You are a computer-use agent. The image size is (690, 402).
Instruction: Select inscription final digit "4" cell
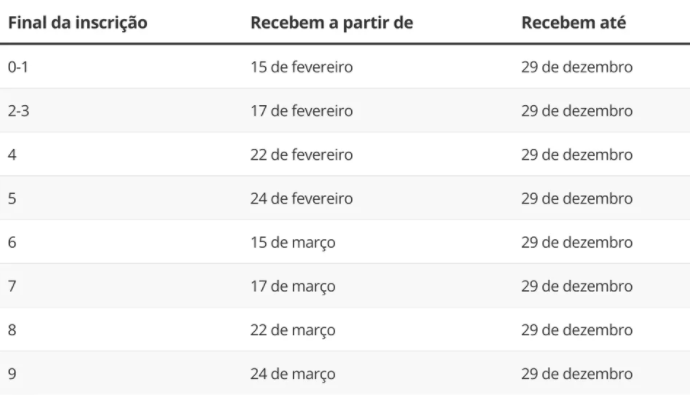[12, 155]
